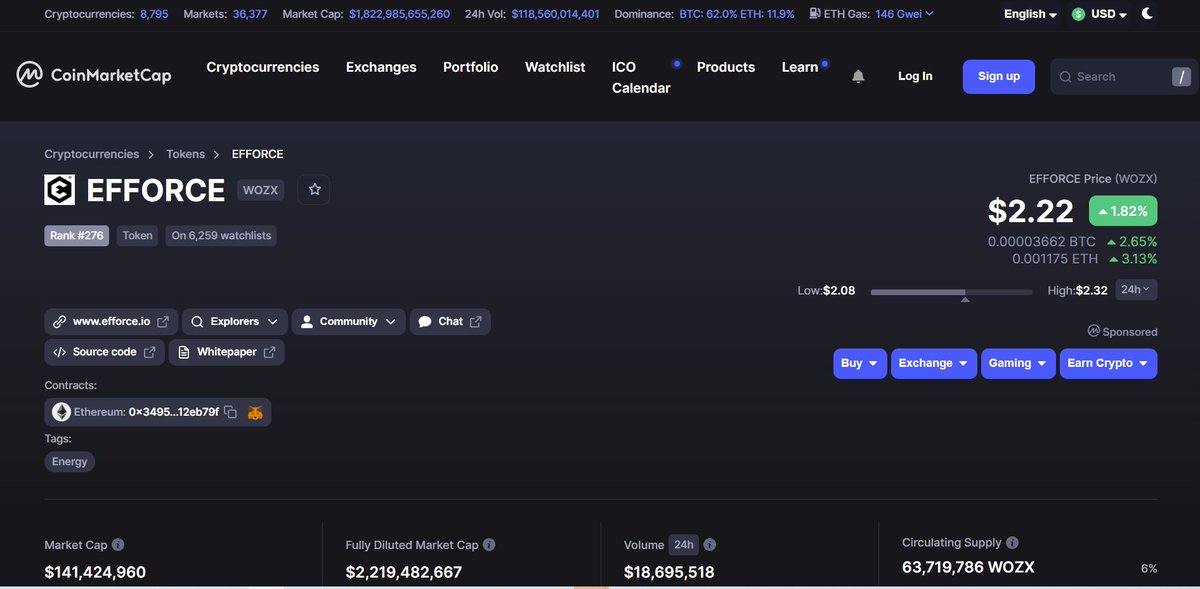Click the Ethereum logo in contracts
This screenshot has width=1200, height=589.
(61, 412)
